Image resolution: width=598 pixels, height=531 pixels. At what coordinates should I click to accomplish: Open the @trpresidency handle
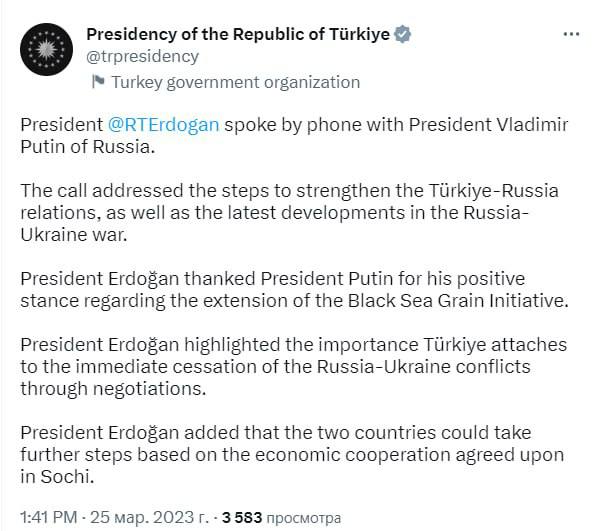(143, 56)
